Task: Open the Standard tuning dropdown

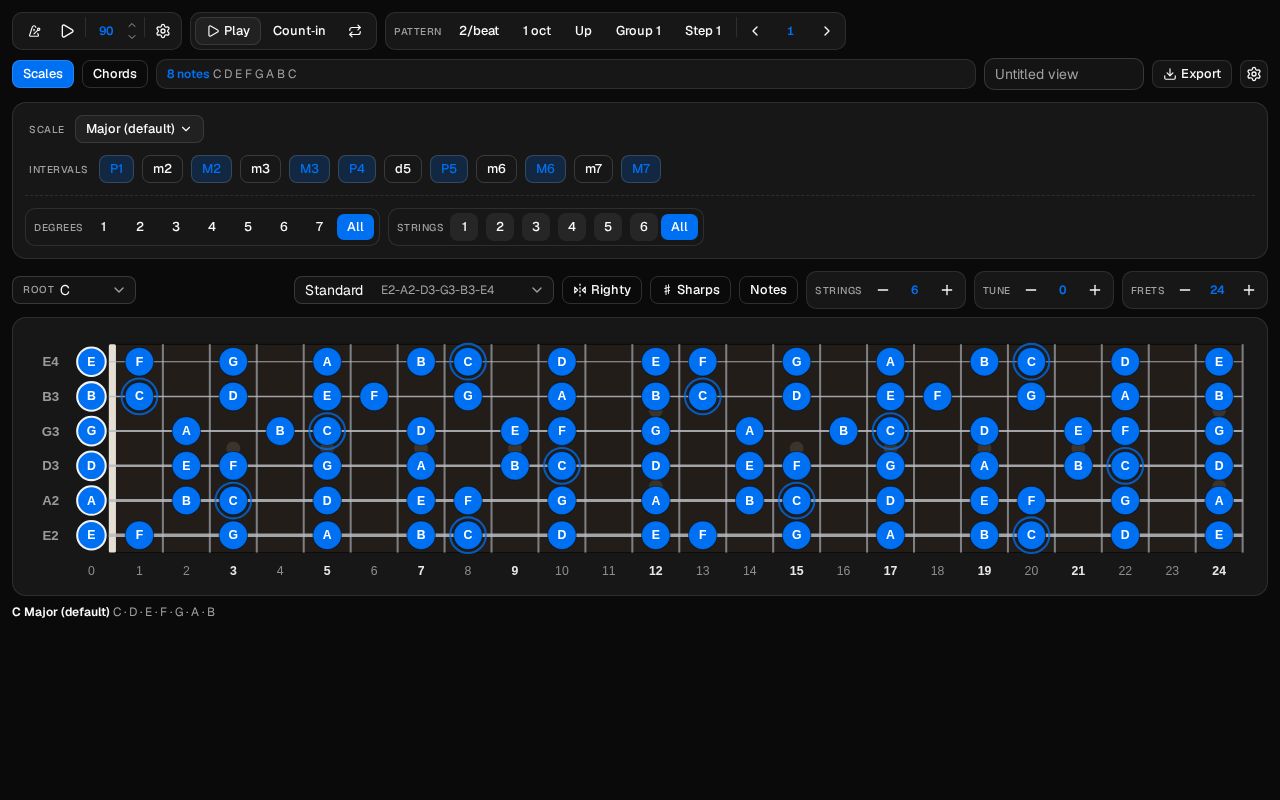Action: (424, 290)
